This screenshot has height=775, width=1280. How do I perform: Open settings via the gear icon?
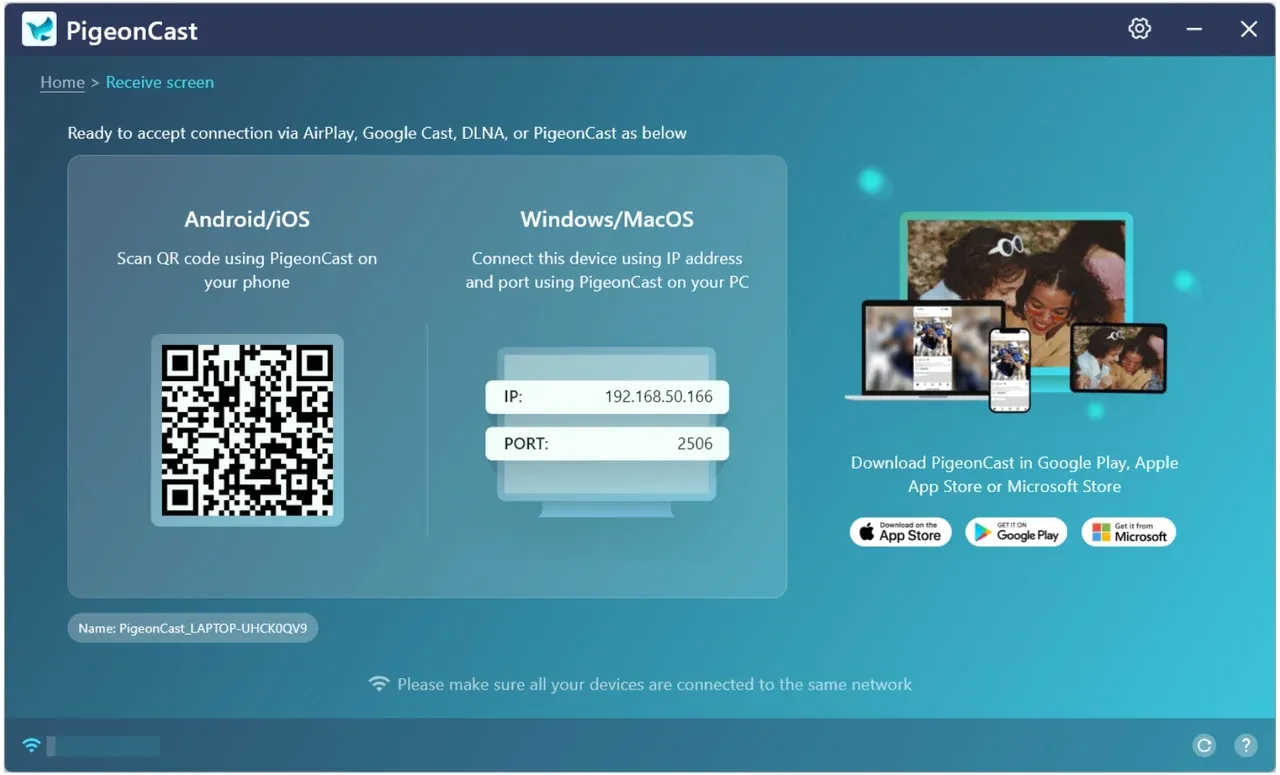1139,29
